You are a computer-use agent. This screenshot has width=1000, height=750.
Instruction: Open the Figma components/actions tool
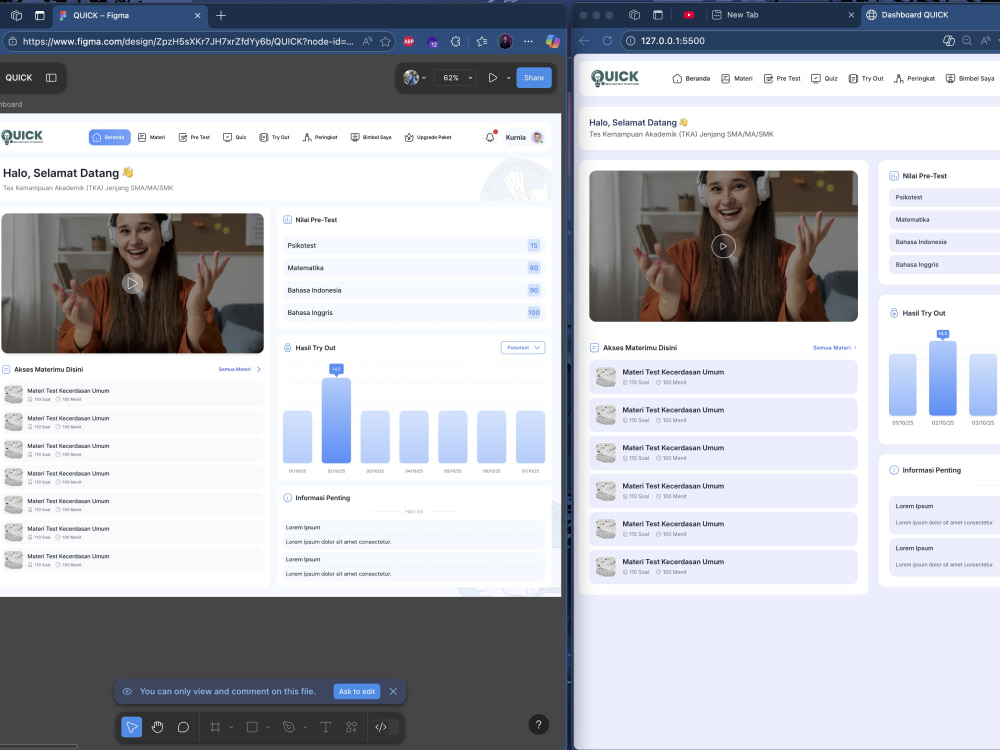tap(351, 727)
